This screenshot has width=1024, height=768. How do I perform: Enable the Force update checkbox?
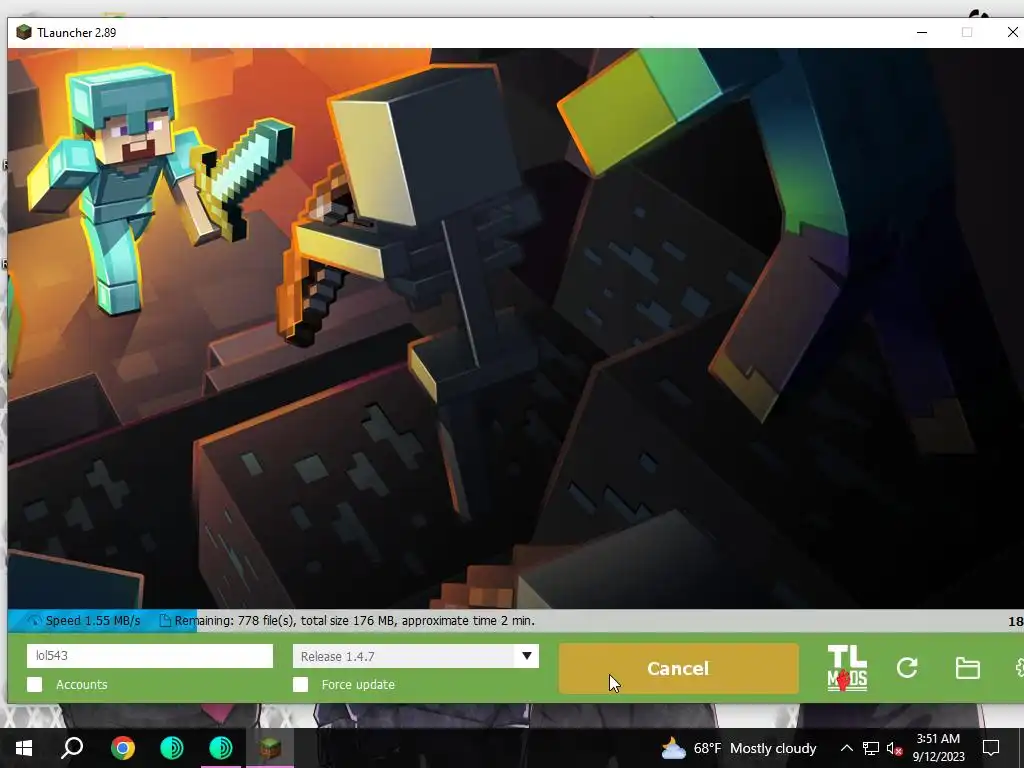[300, 684]
